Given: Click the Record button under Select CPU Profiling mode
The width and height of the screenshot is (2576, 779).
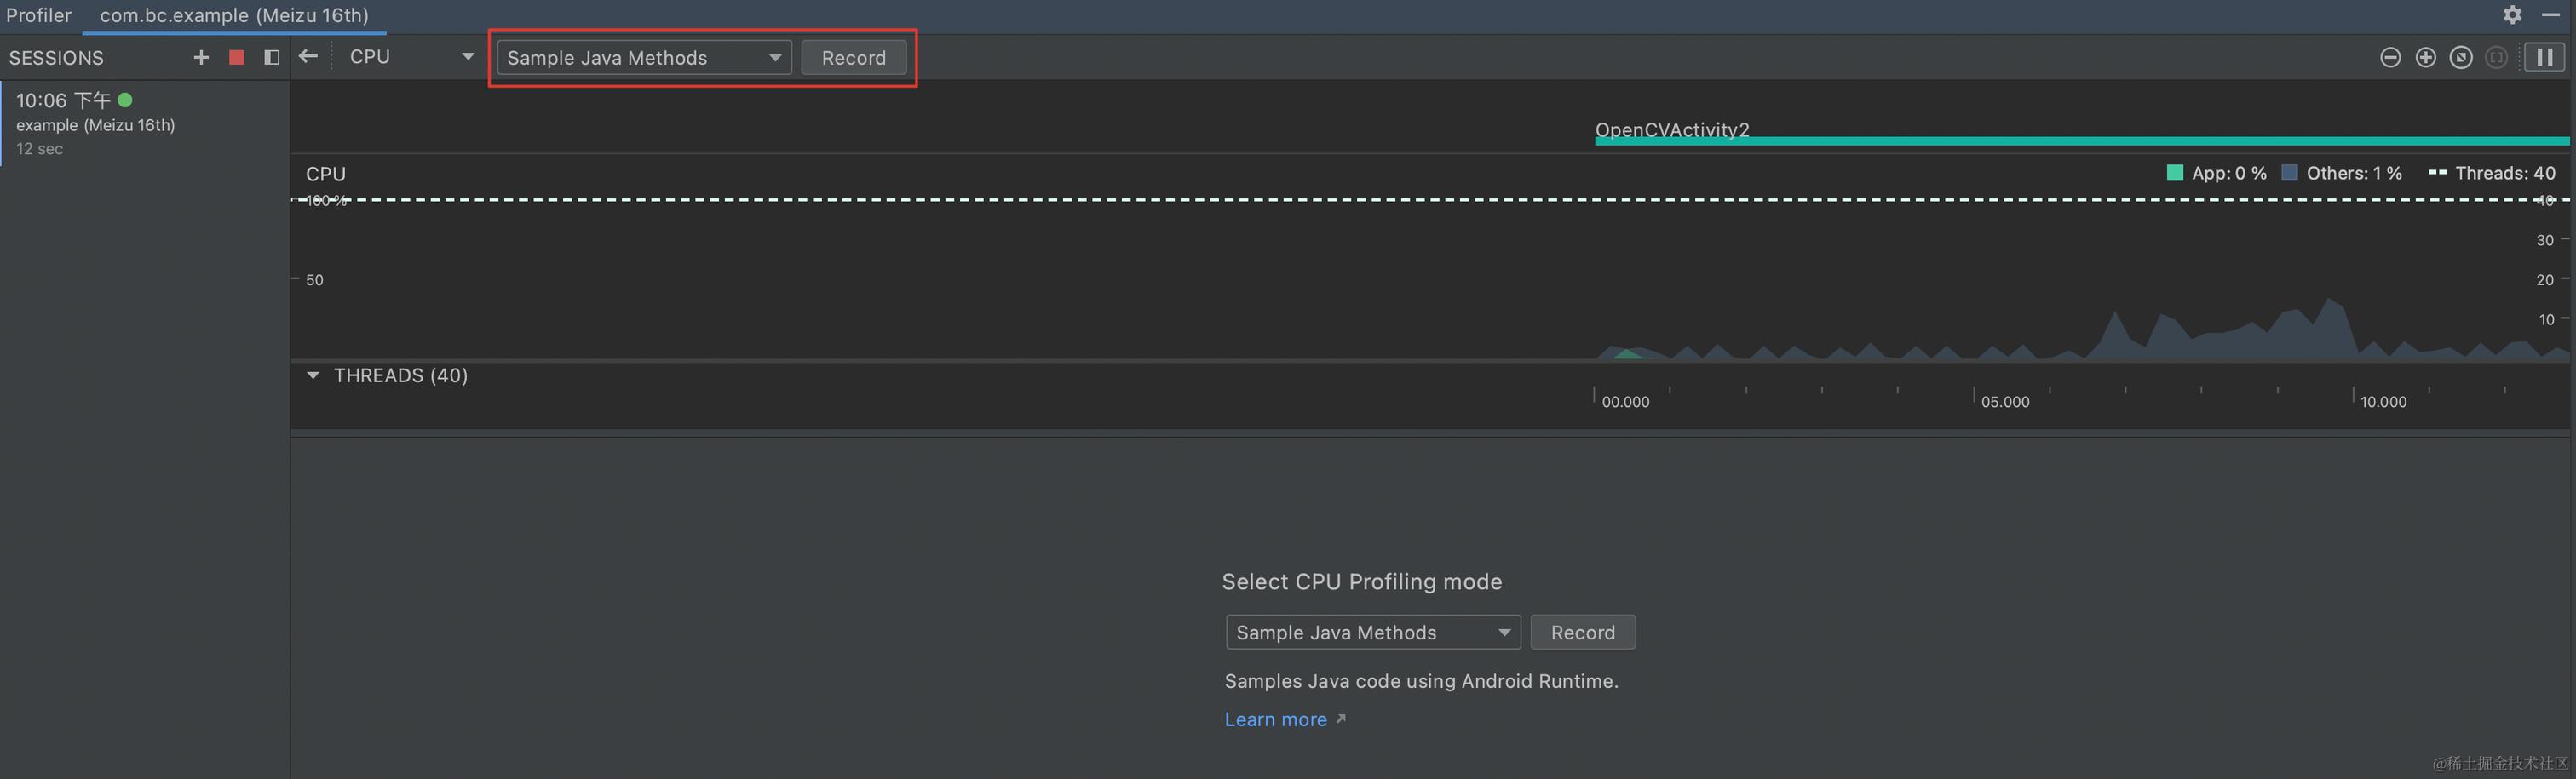Looking at the screenshot, I should pos(1583,632).
